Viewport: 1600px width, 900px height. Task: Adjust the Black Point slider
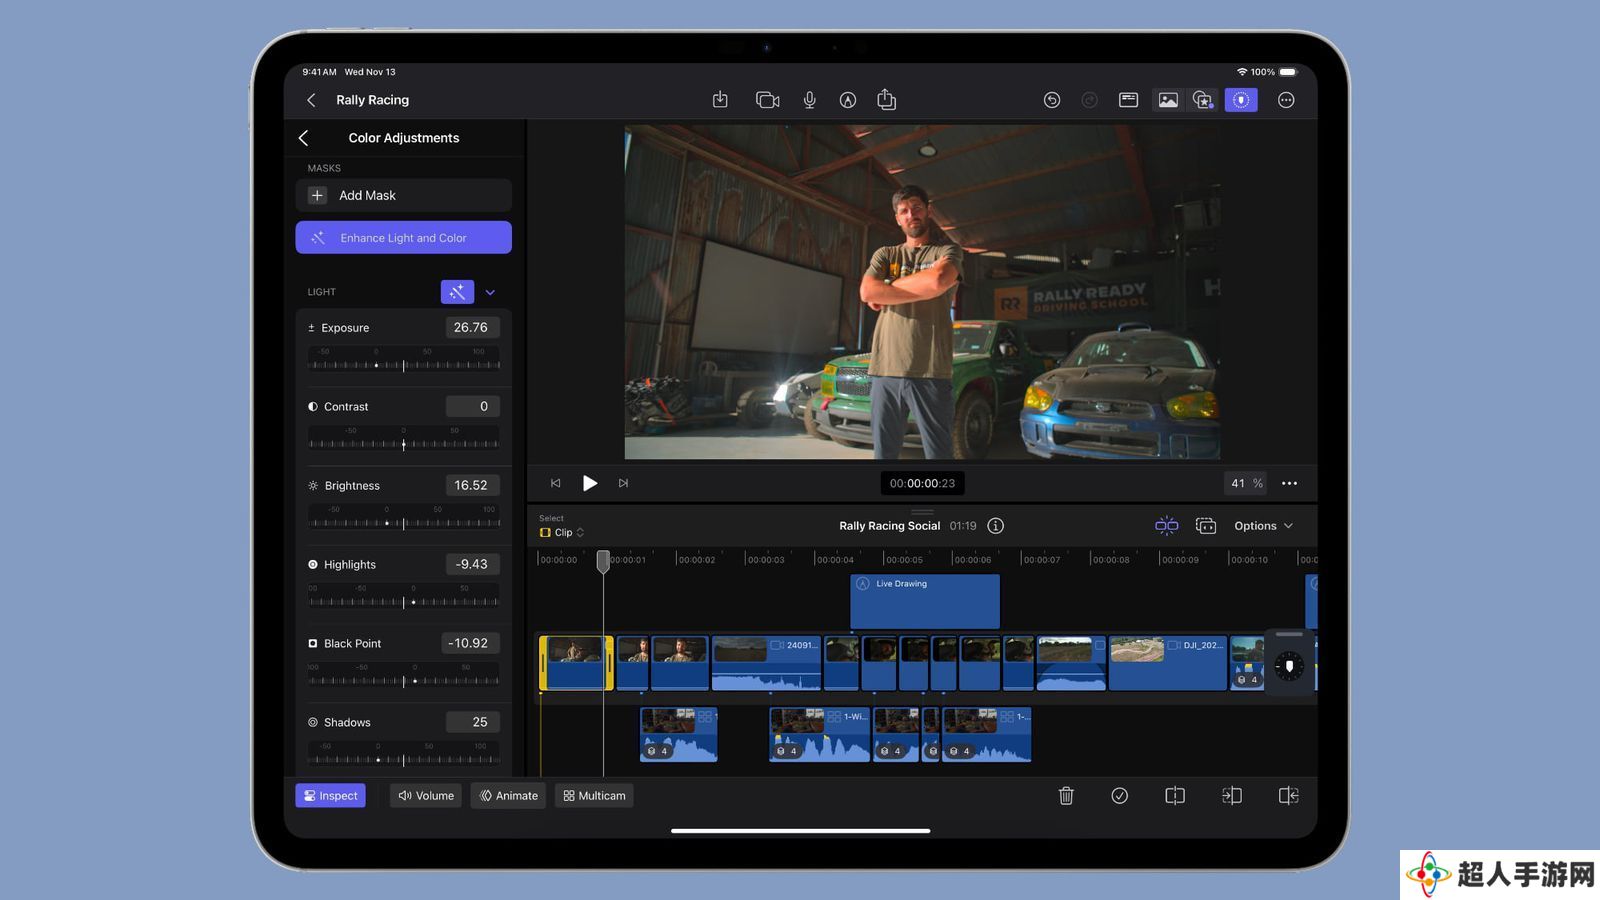pos(404,676)
